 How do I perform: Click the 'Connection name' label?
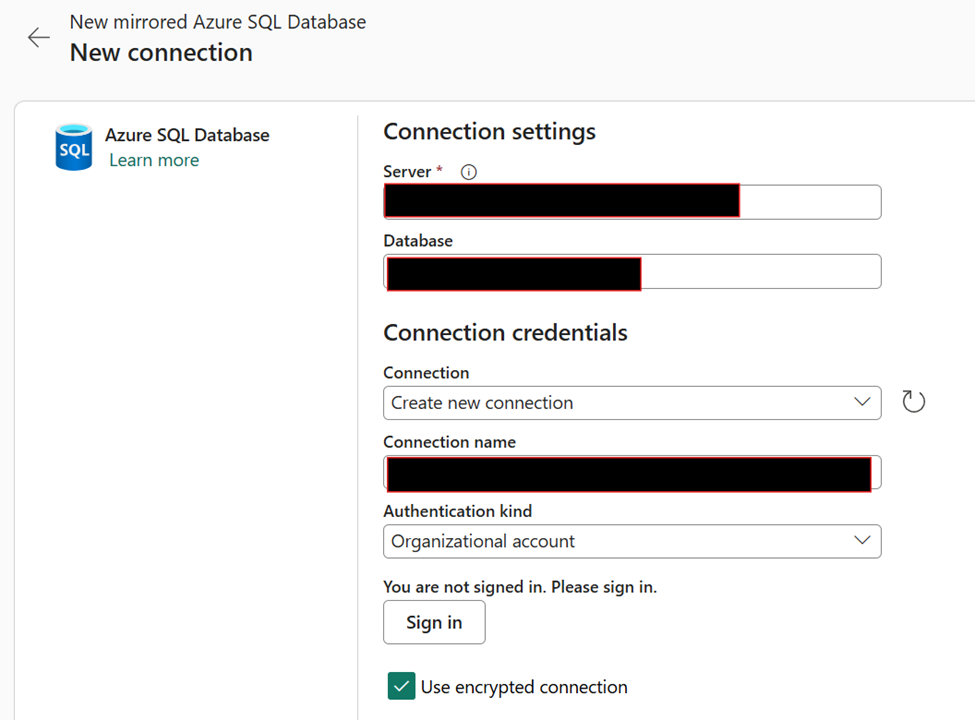(450, 442)
